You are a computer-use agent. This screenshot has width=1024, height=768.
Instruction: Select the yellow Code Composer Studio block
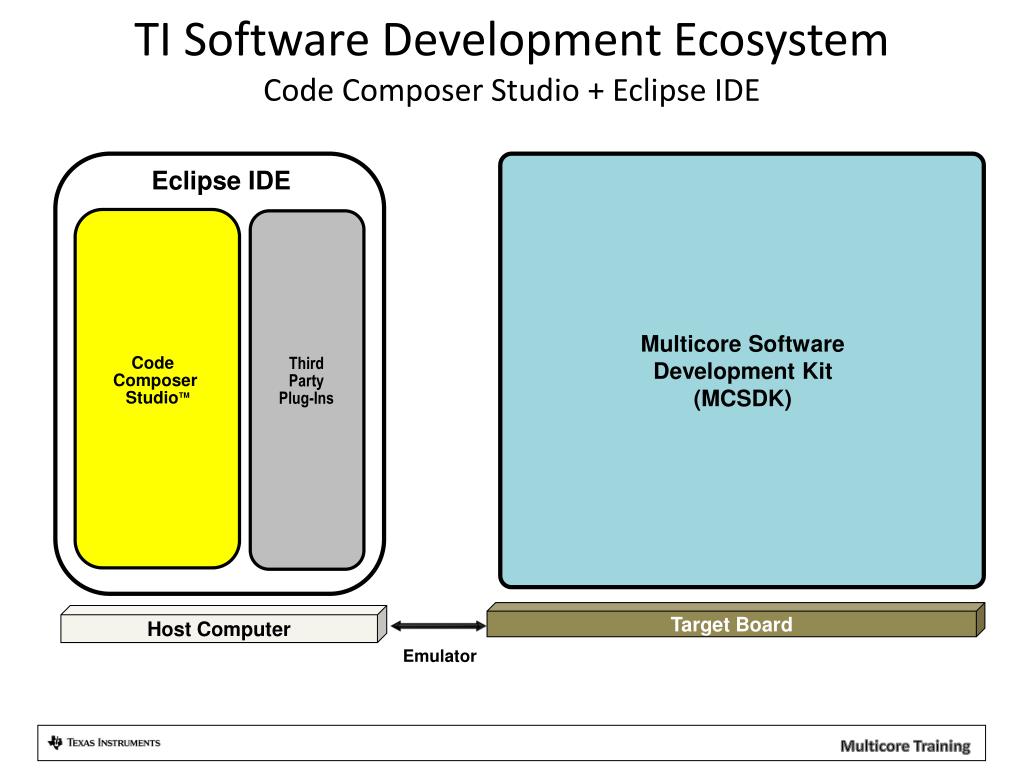pos(157,389)
